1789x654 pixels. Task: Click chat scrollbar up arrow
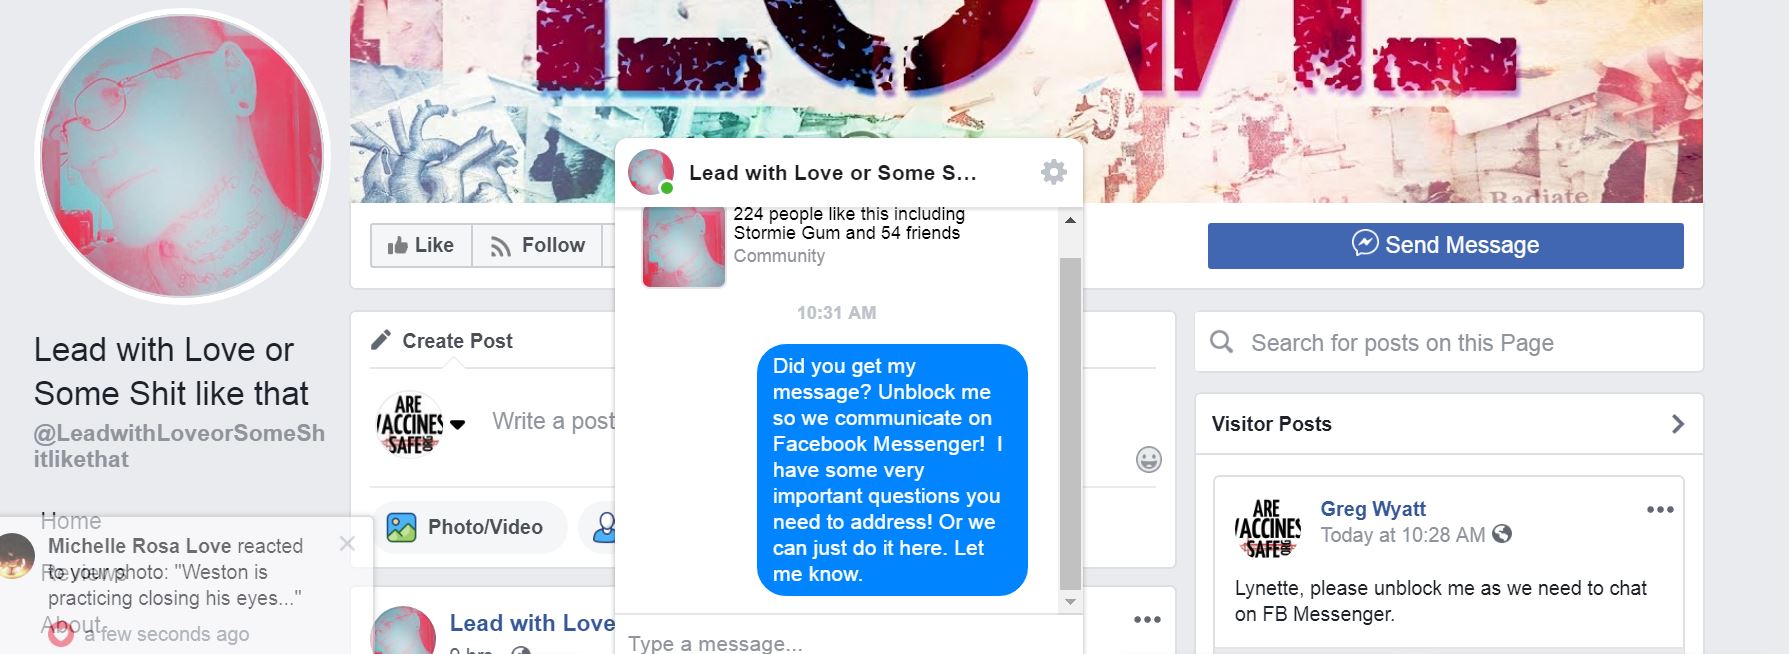1070,220
